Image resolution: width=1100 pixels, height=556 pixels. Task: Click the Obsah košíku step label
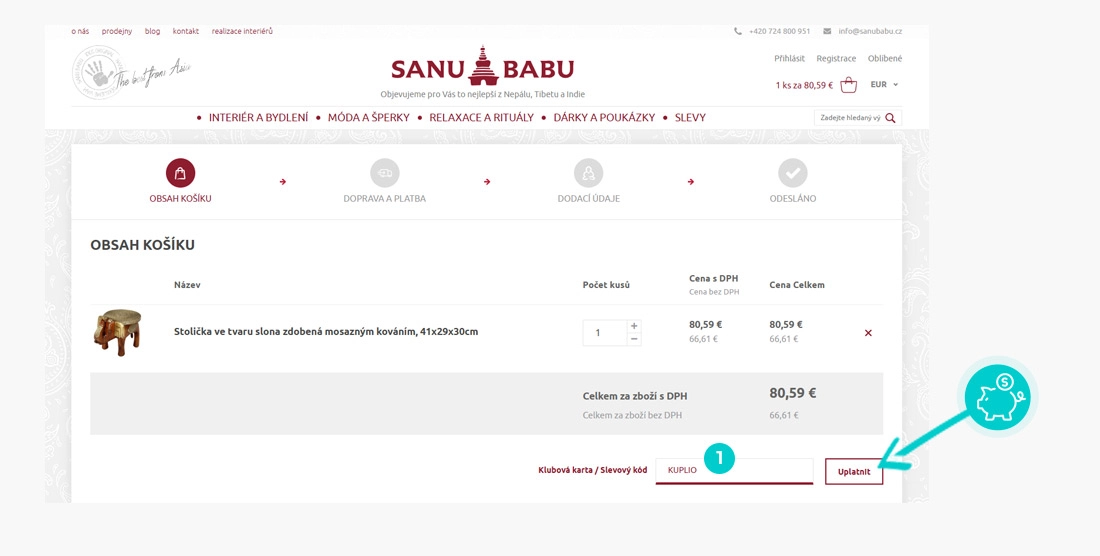(x=180, y=198)
